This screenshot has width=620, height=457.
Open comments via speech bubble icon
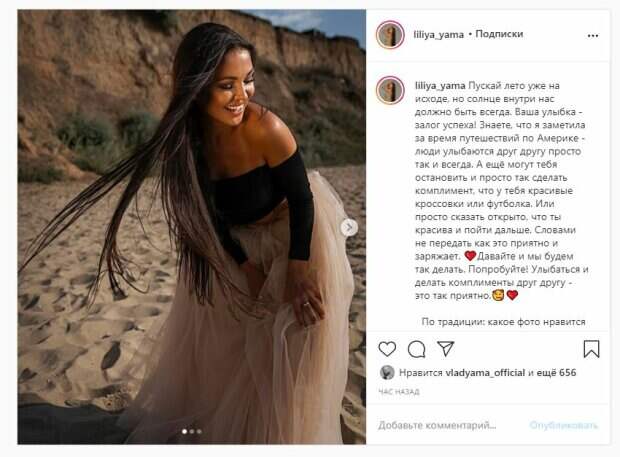416,349
